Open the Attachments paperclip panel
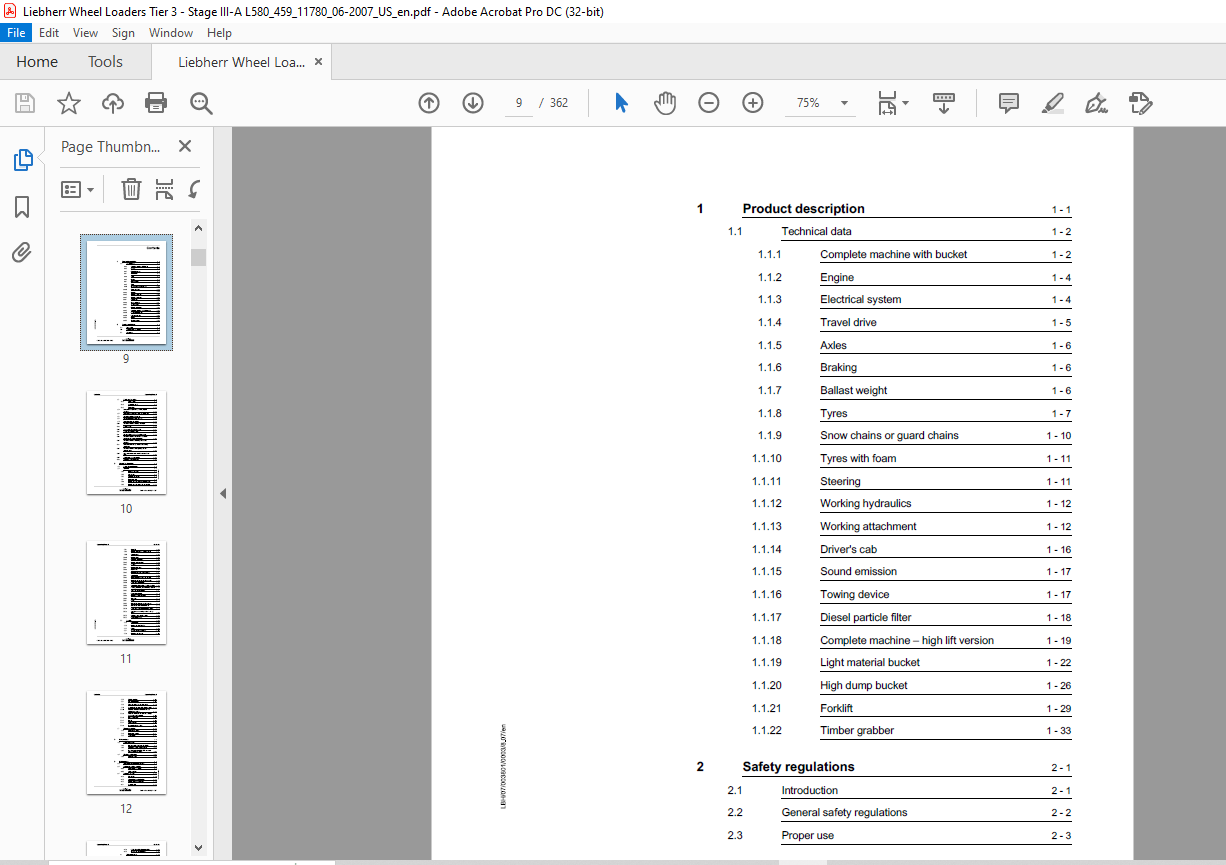1226x865 pixels. pos(22,253)
